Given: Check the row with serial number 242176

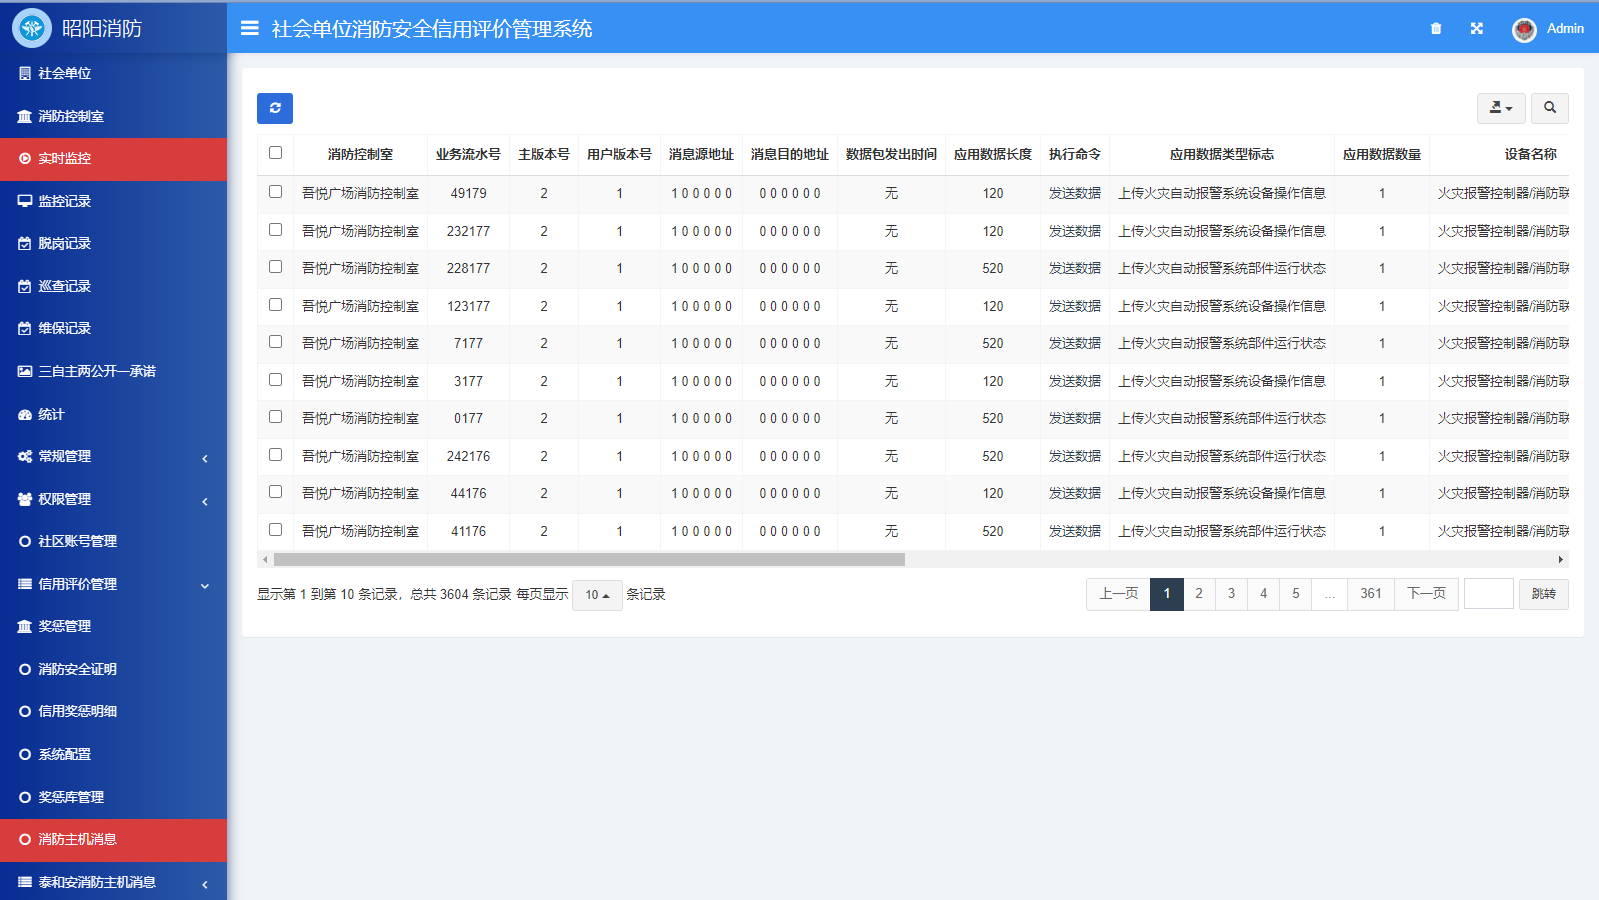Looking at the screenshot, I should pos(275,454).
